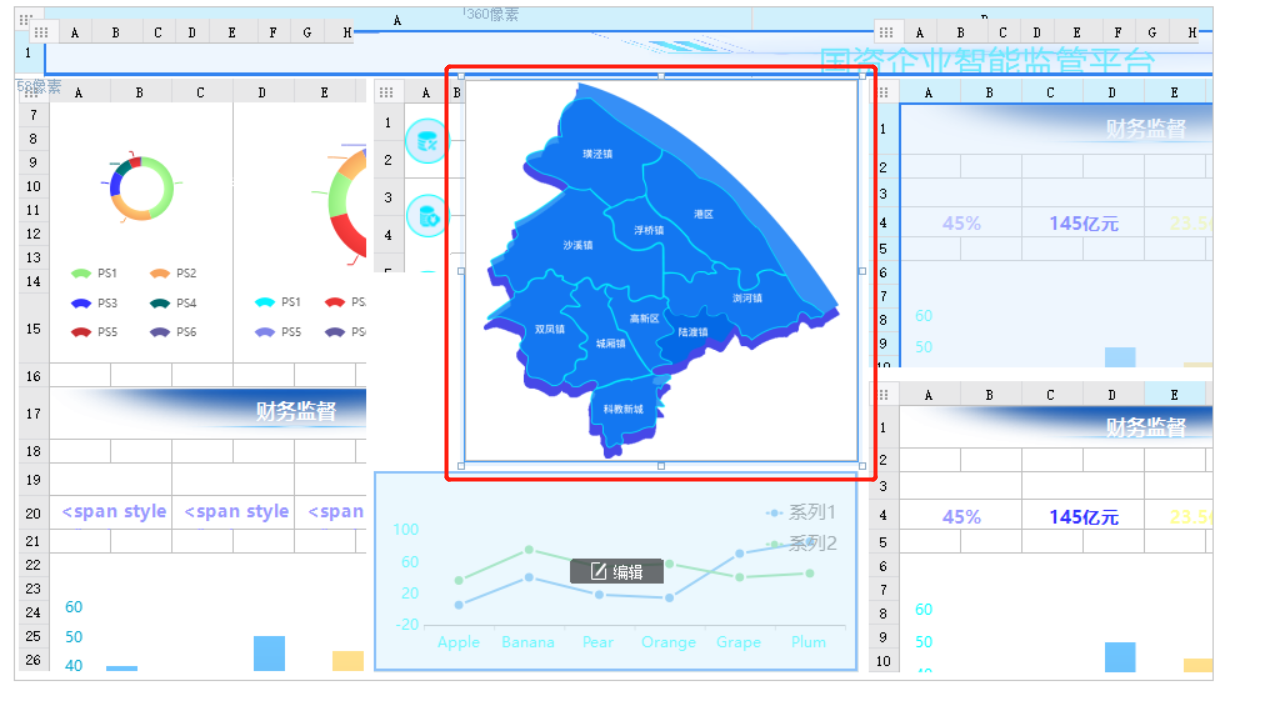Select 系列1 legend entry in line chart
Image resolution: width=1262 pixels, height=726 pixels.
pos(801,513)
